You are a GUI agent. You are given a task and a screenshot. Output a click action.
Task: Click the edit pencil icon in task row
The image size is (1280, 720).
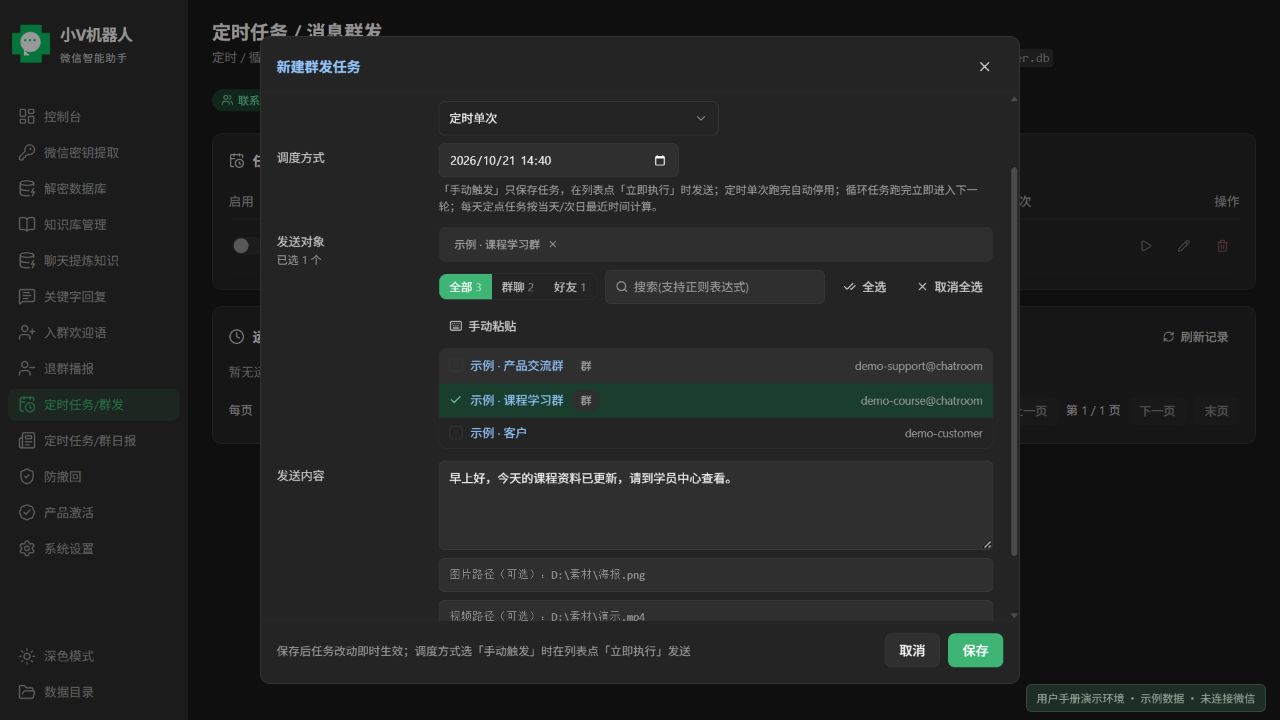point(1184,246)
